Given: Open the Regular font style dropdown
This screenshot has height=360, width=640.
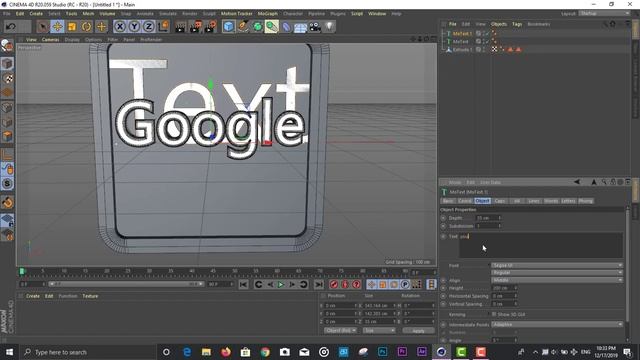Looking at the screenshot, I should pyautogui.click(x=557, y=272).
